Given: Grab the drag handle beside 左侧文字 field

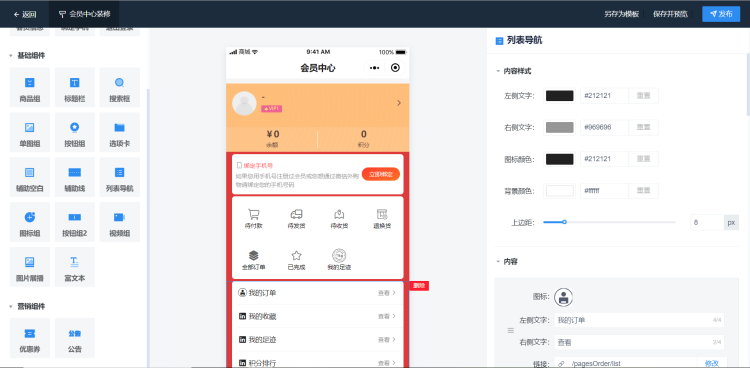Looking at the screenshot, I should coord(510,330).
